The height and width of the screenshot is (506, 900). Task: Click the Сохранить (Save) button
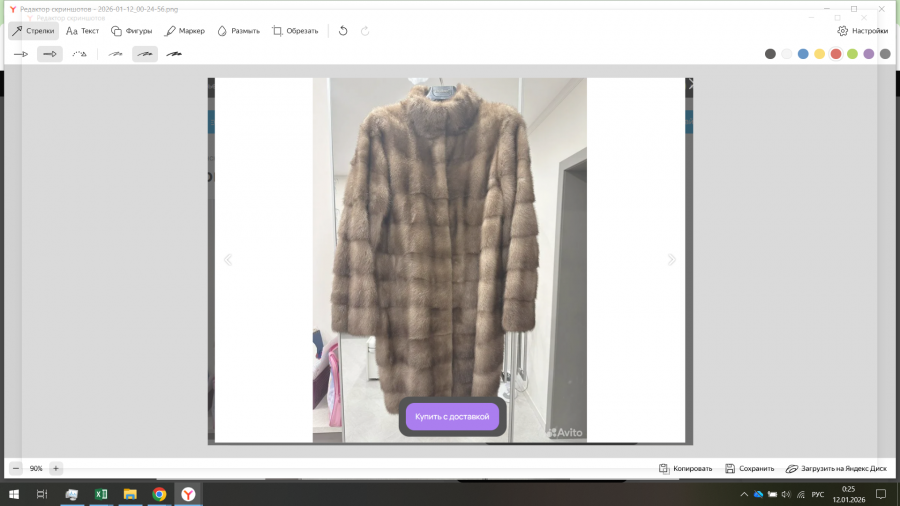750,468
